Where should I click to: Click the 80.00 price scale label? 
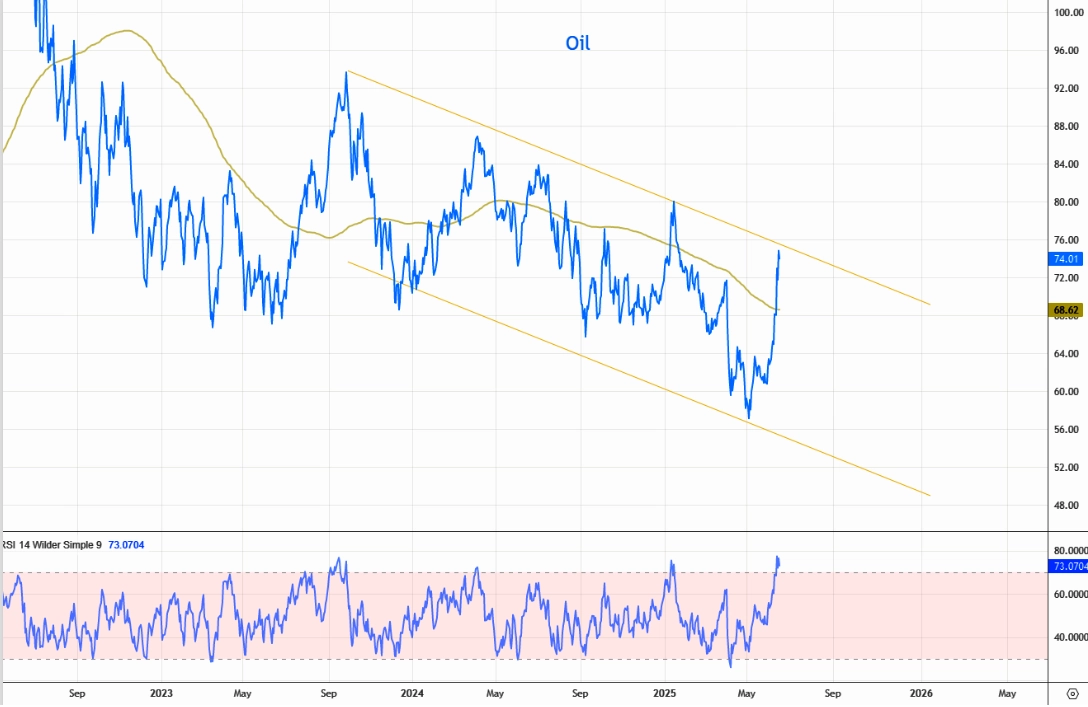click(x=1066, y=202)
